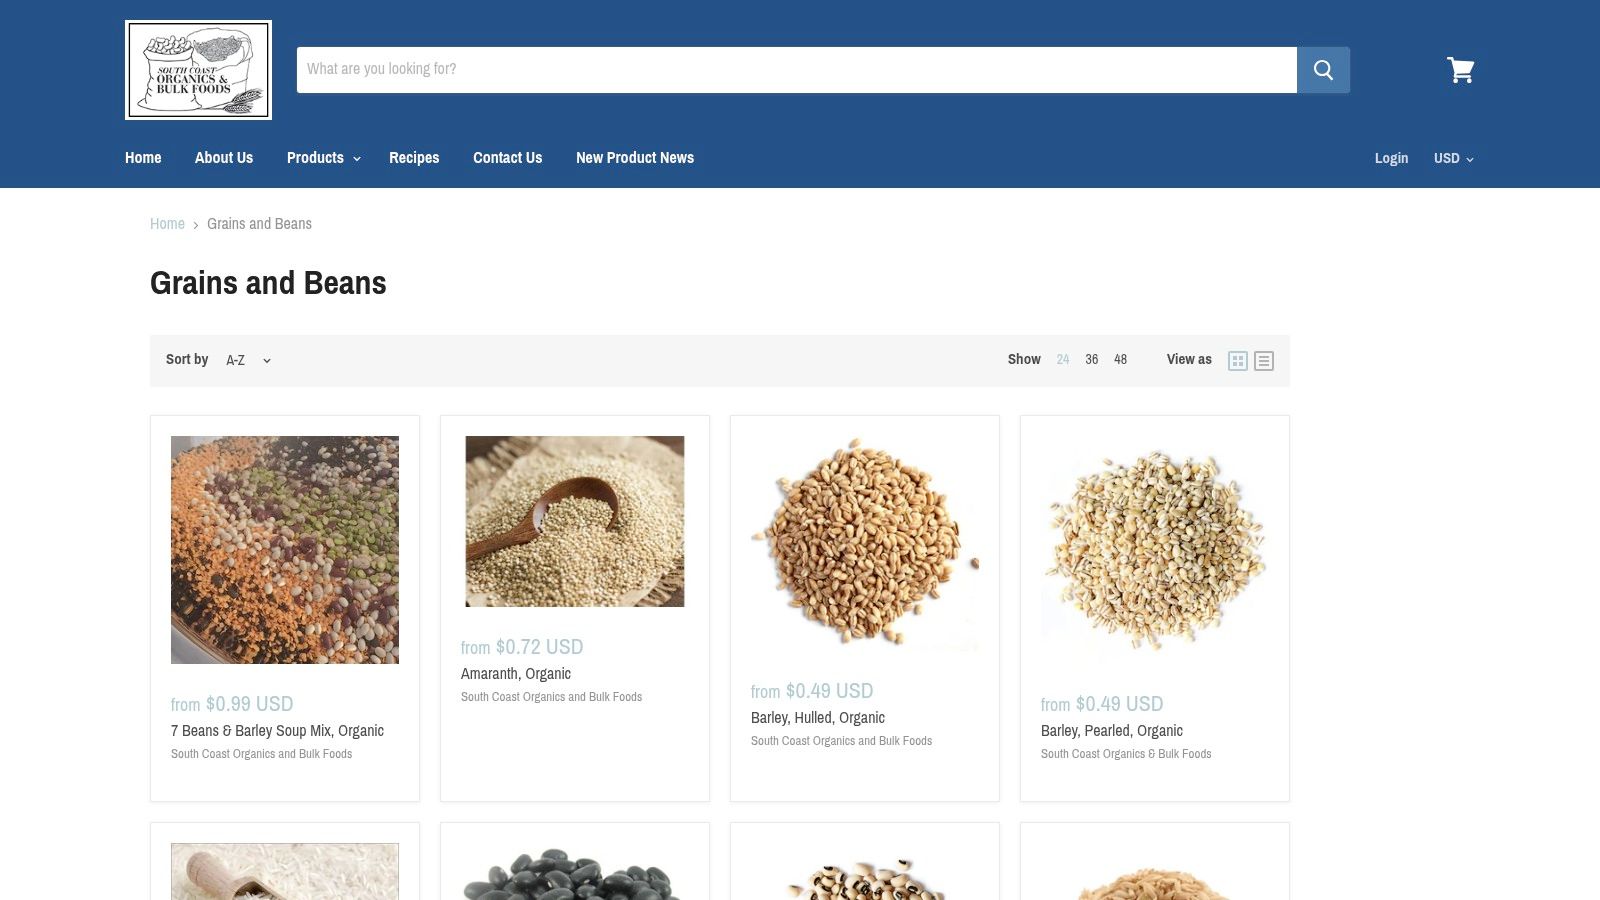Show 24 items per page
This screenshot has width=1600, height=900.
1062,359
